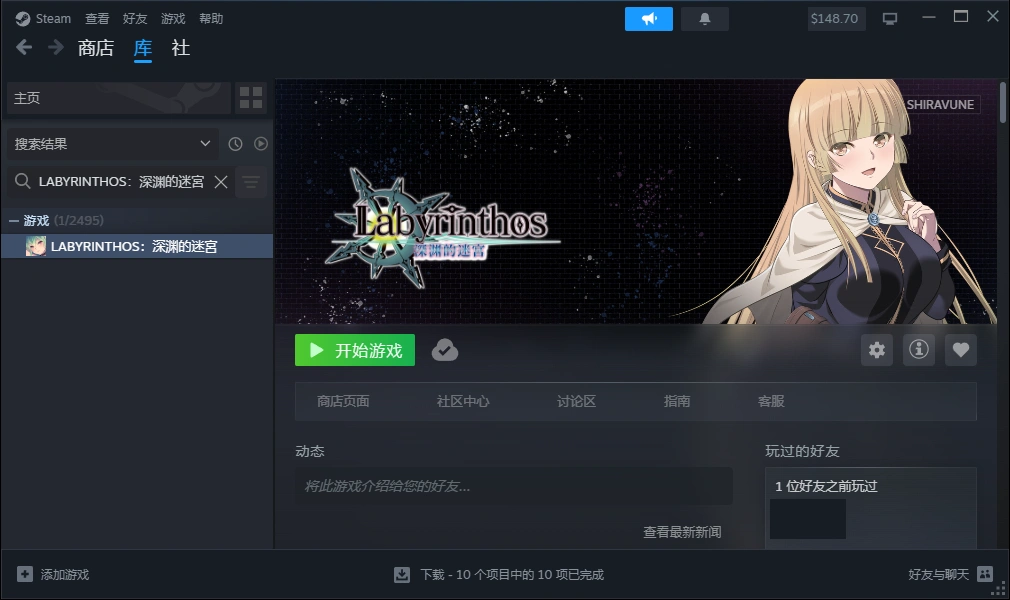Open downloads status text 10 项已完成
1010x600 pixels.
coord(512,574)
